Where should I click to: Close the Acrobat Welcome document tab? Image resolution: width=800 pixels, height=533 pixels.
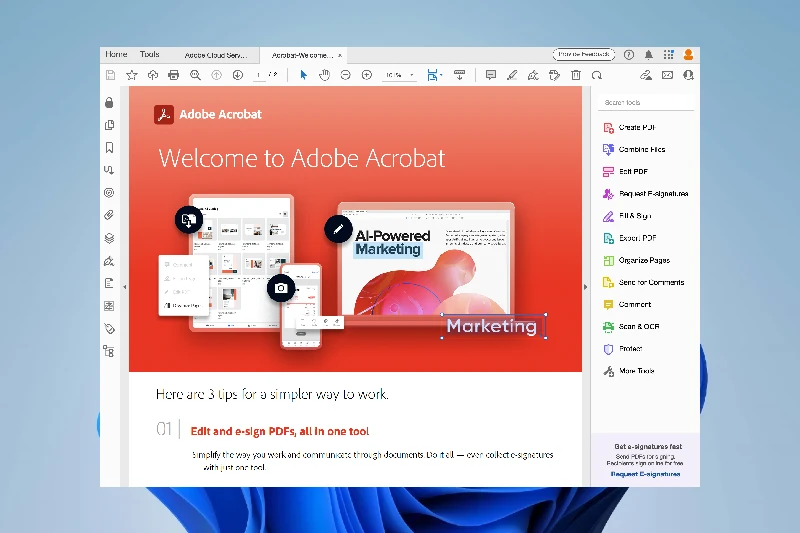click(340, 55)
